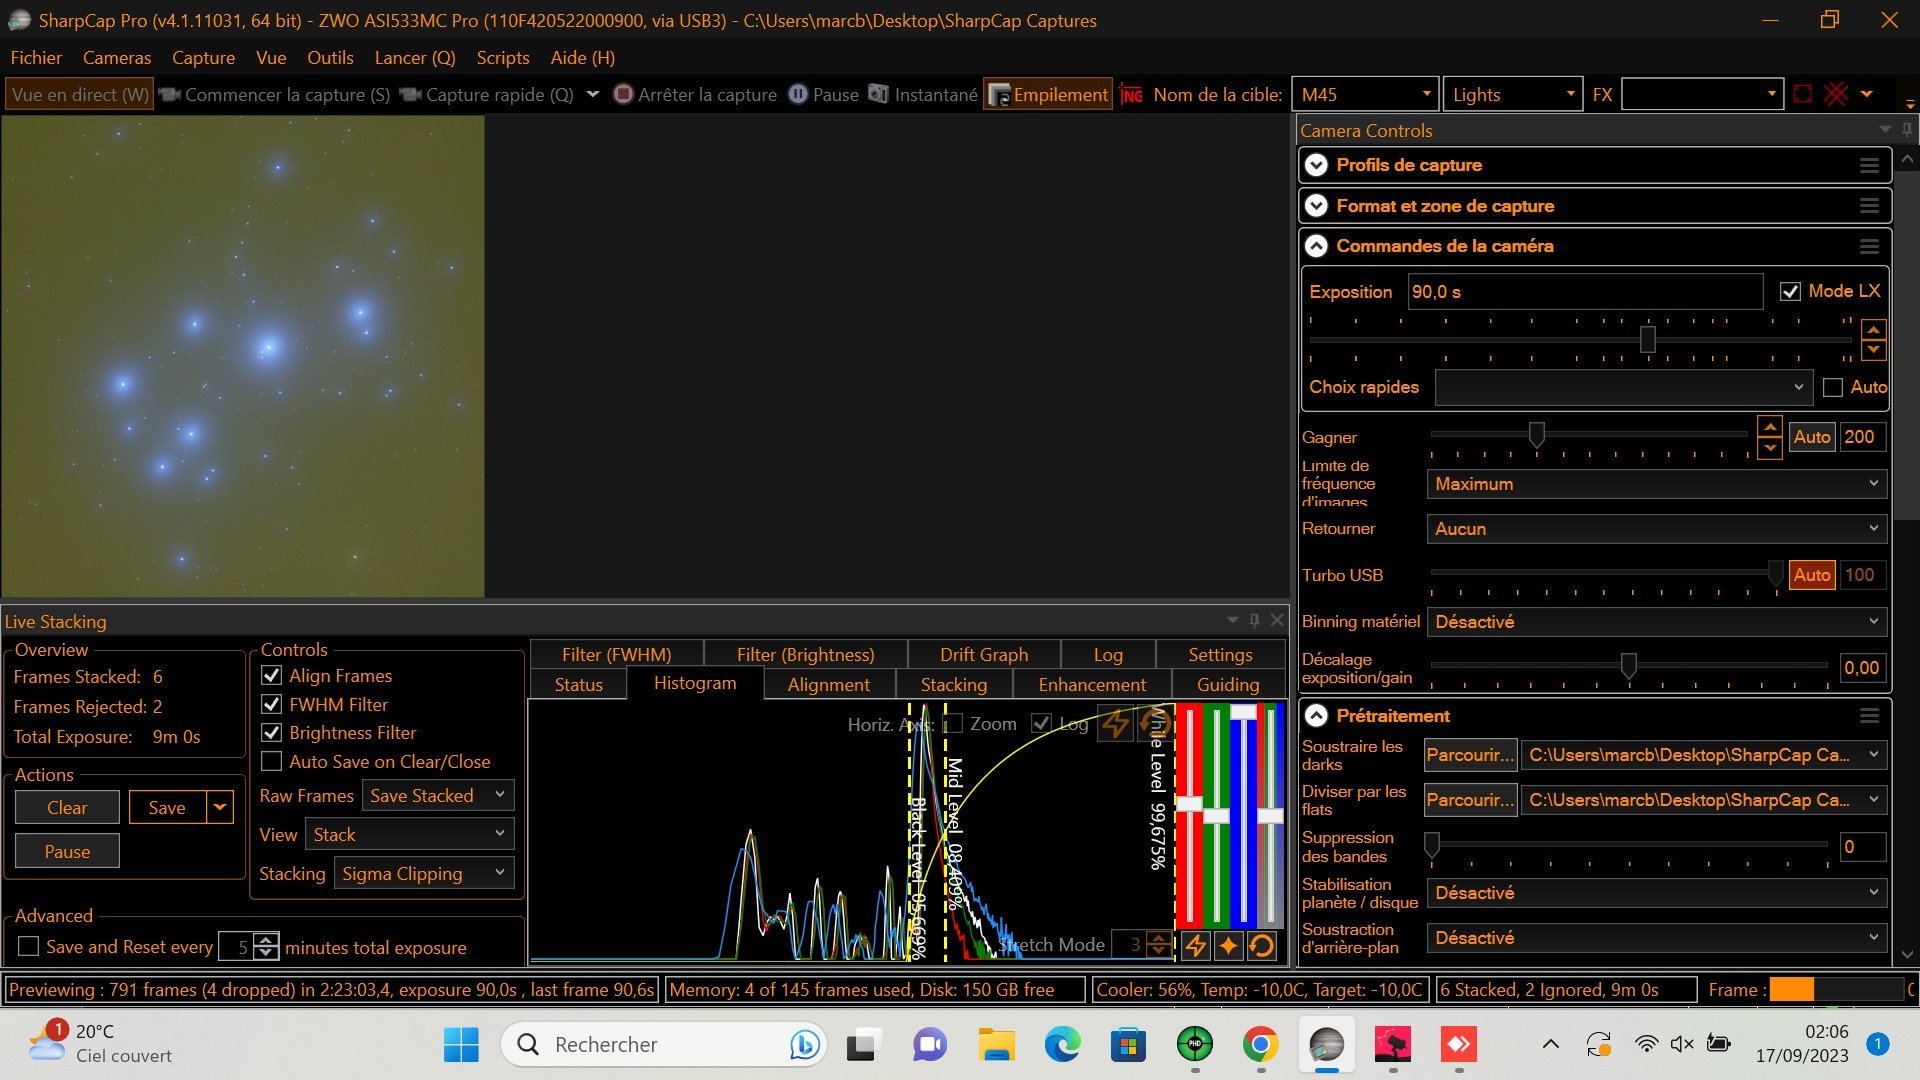
Task: Open the Wi-Fi network tray icon
Action: click(x=1645, y=1044)
